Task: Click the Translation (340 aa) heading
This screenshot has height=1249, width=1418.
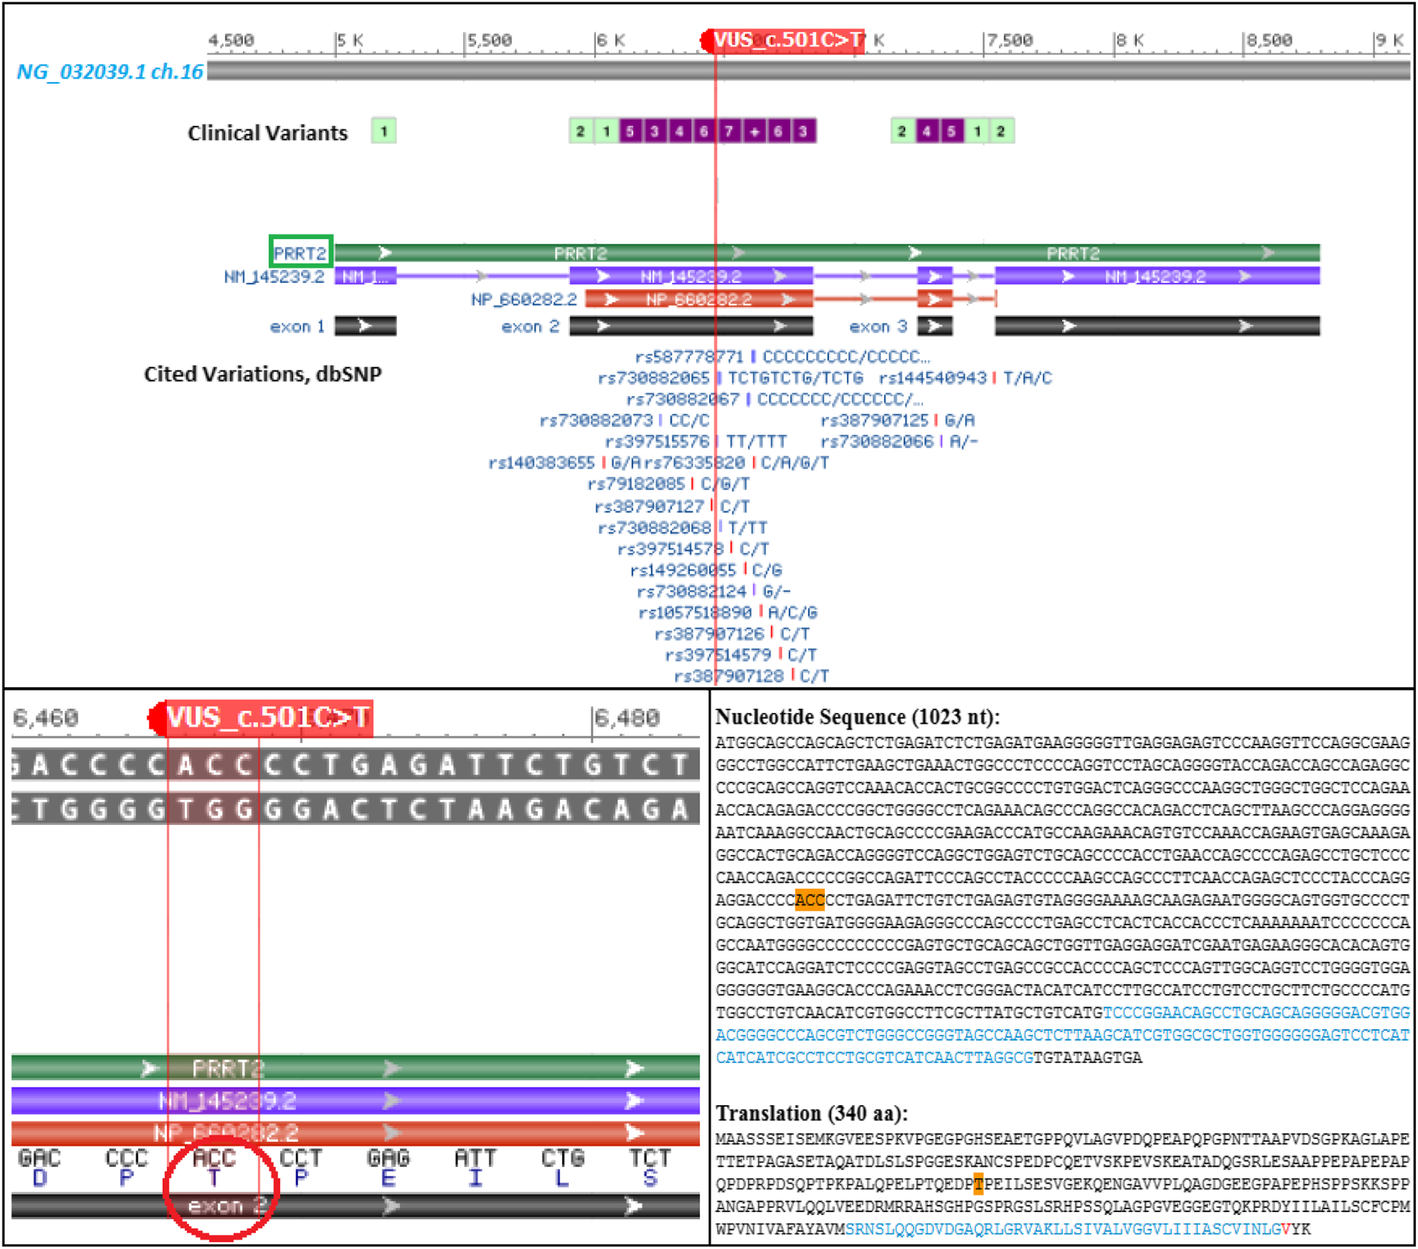Action: 811,1113
